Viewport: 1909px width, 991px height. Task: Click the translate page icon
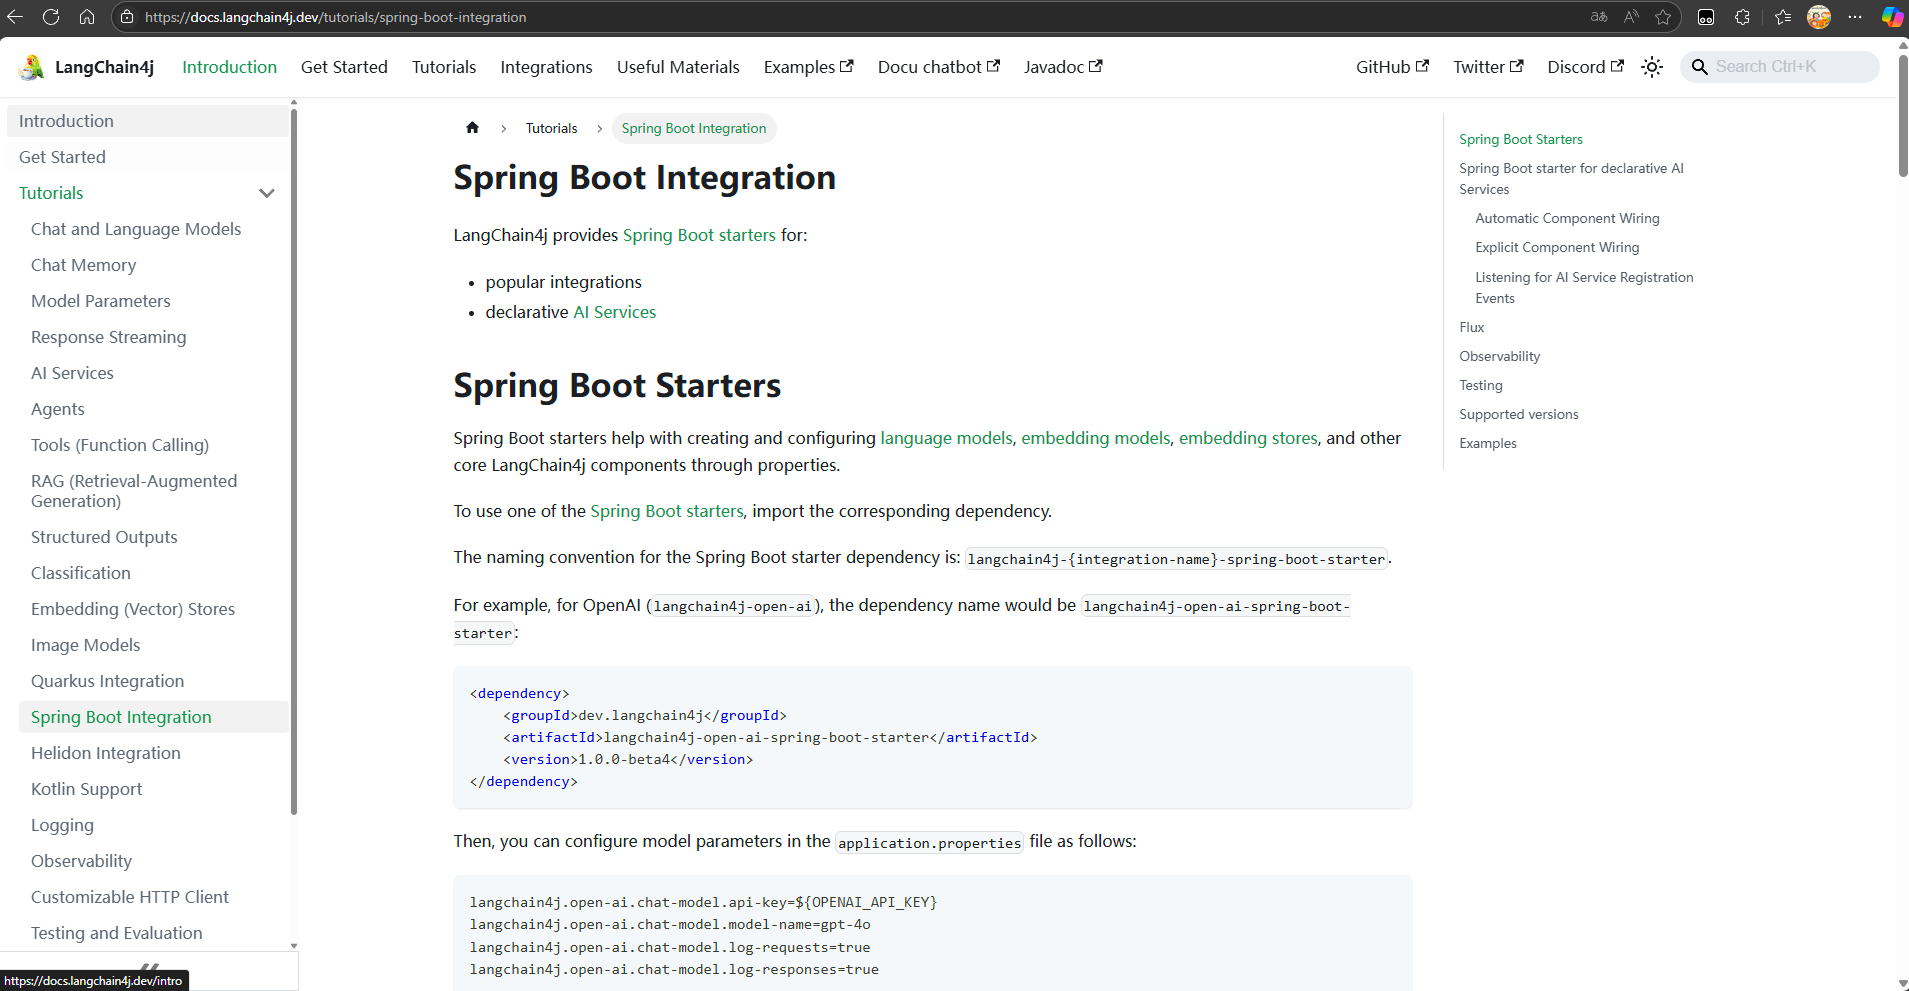[x=1599, y=17]
